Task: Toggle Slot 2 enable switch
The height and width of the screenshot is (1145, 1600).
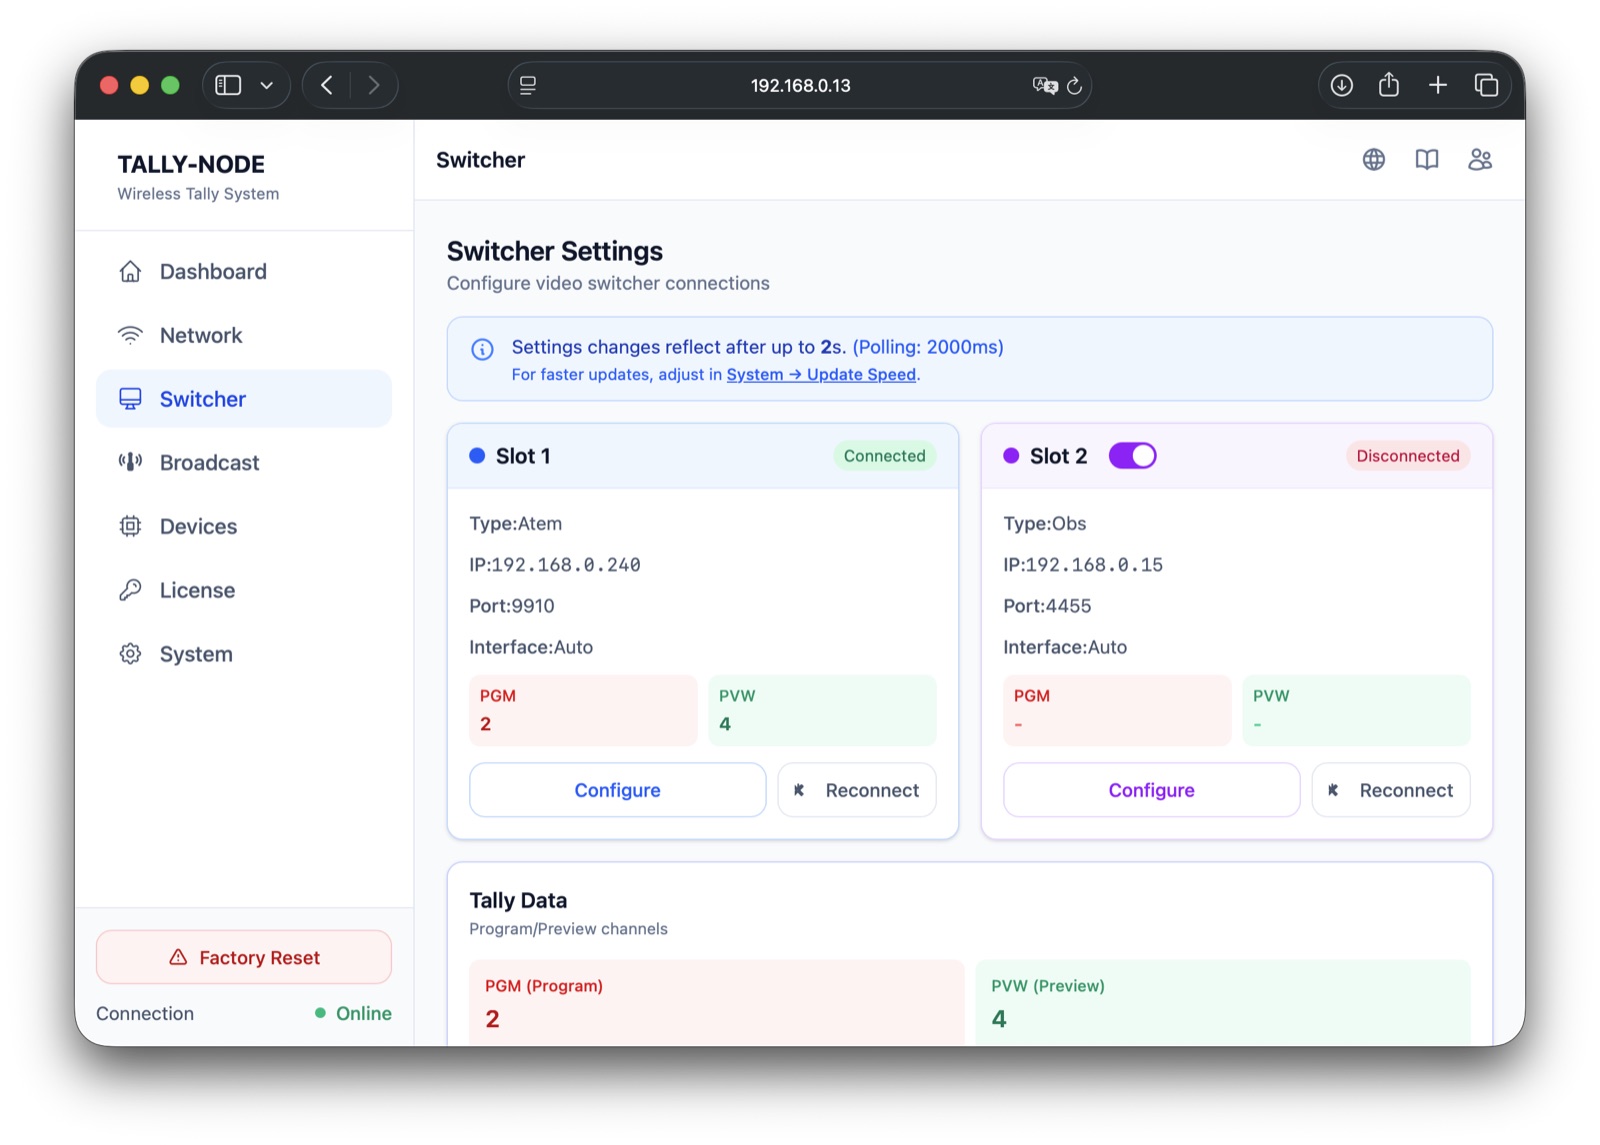Action: [x=1132, y=456]
